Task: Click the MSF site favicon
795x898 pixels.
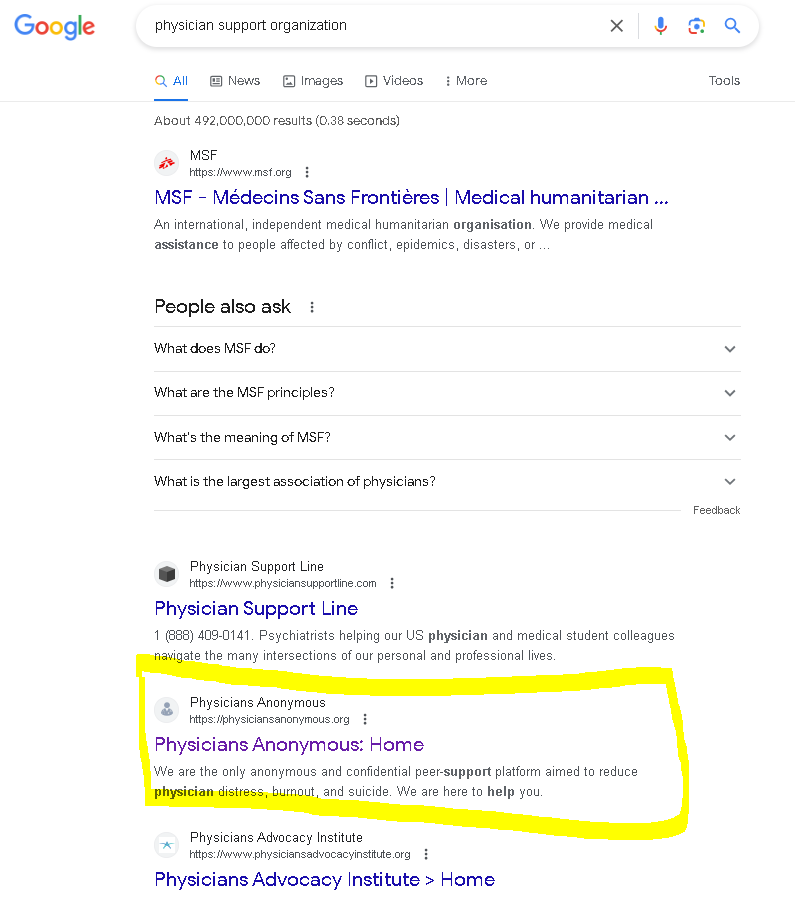Action: pyautogui.click(x=167, y=163)
